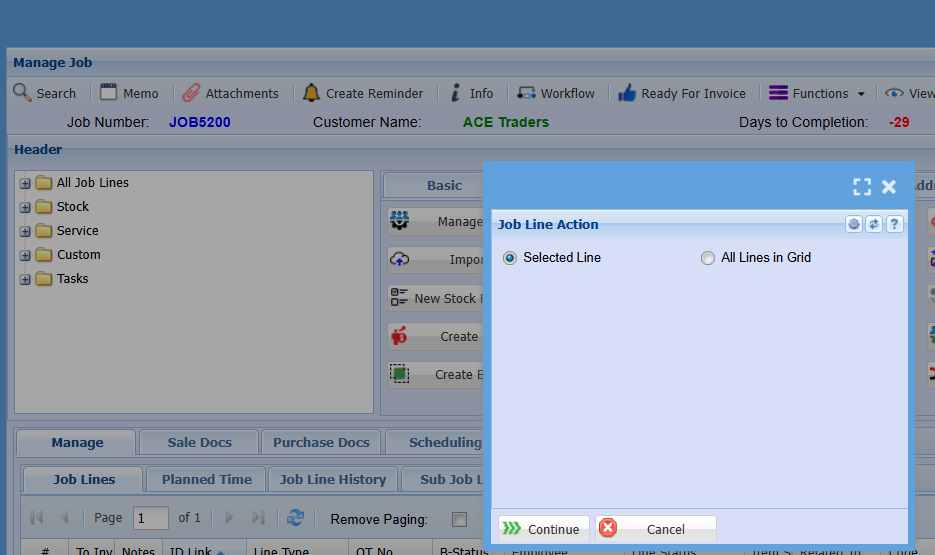Click the Create Reminder bell icon
935x555 pixels.
coord(311,93)
